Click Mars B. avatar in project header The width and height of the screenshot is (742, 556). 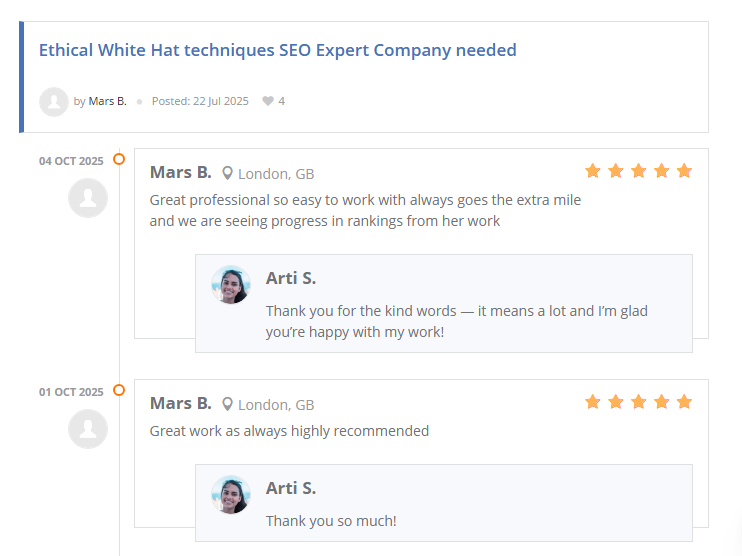click(53, 101)
